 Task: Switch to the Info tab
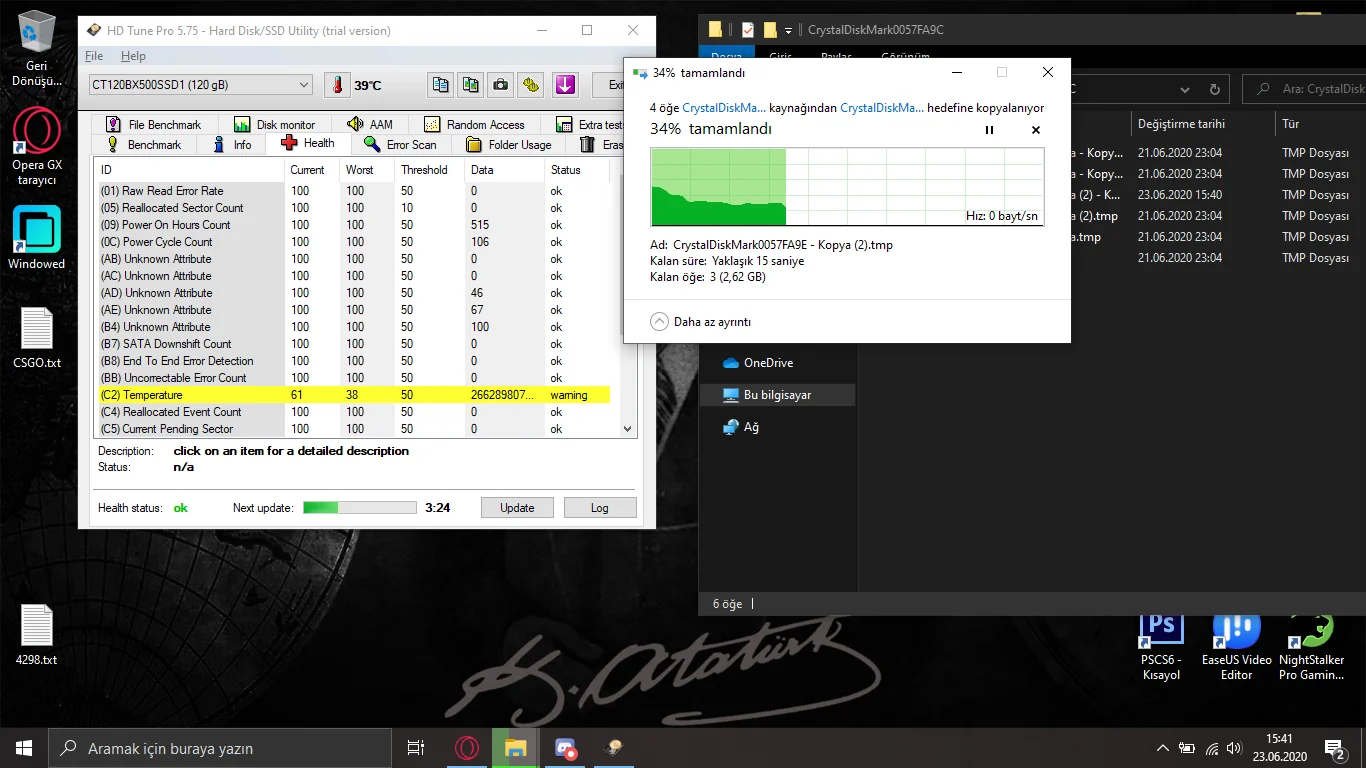pyautogui.click(x=232, y=145)
